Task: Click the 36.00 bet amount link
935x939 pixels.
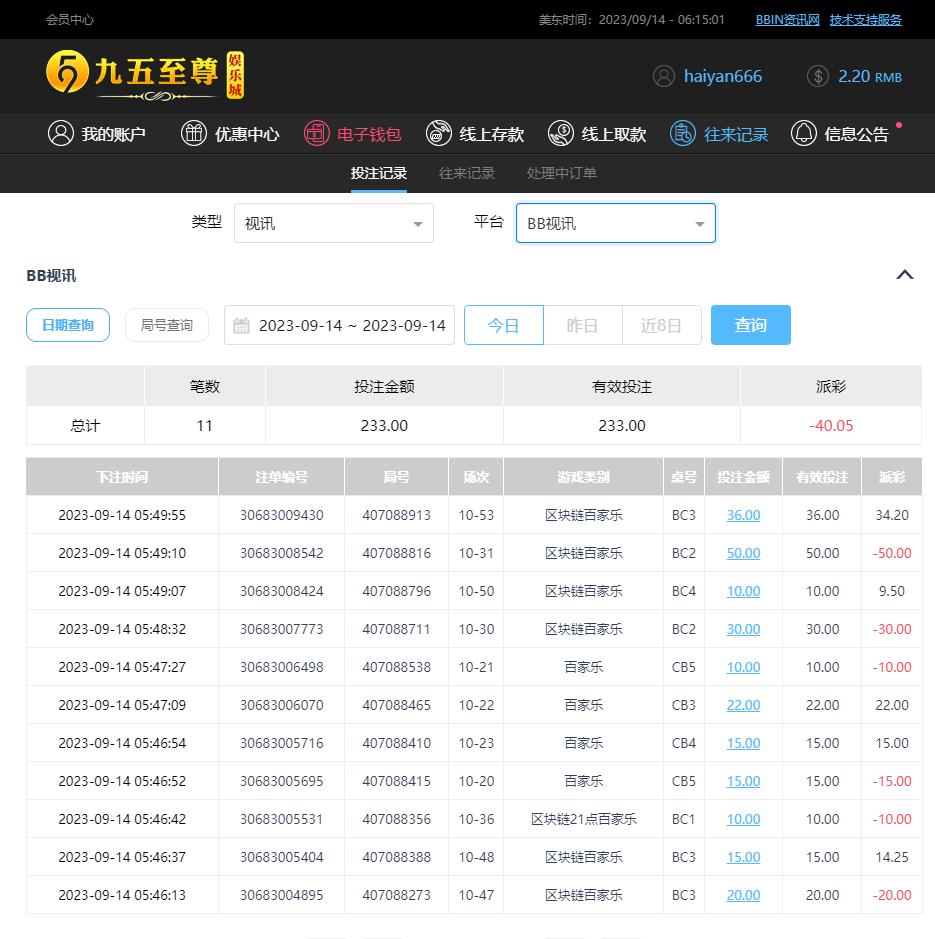Action: coord(743,515)
